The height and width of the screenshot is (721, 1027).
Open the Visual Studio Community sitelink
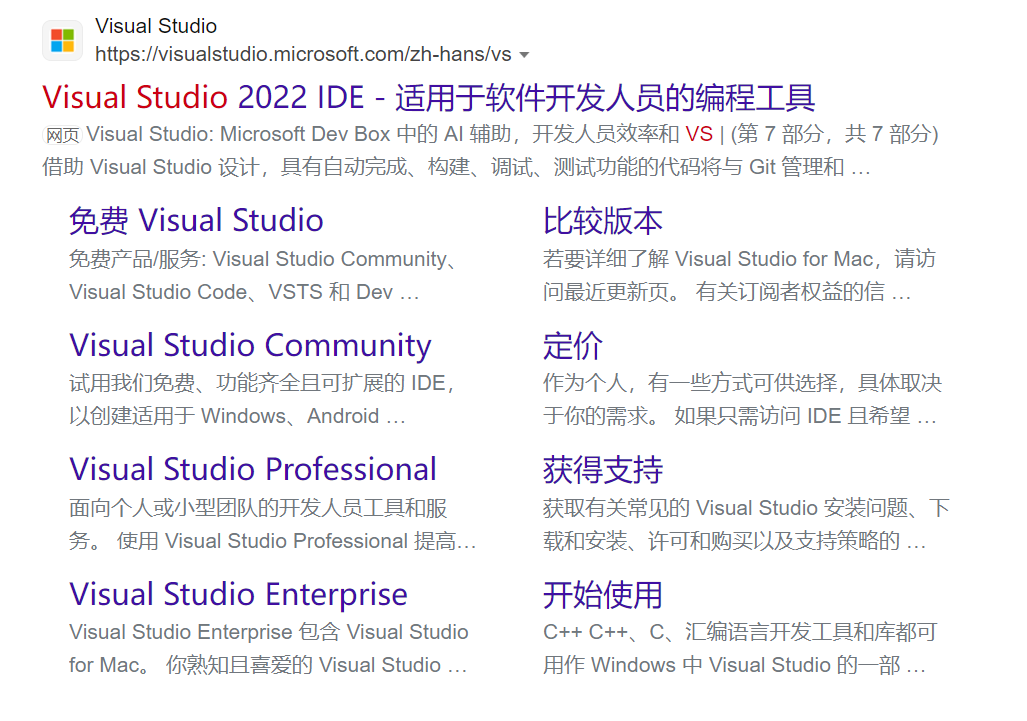(250, 346)
